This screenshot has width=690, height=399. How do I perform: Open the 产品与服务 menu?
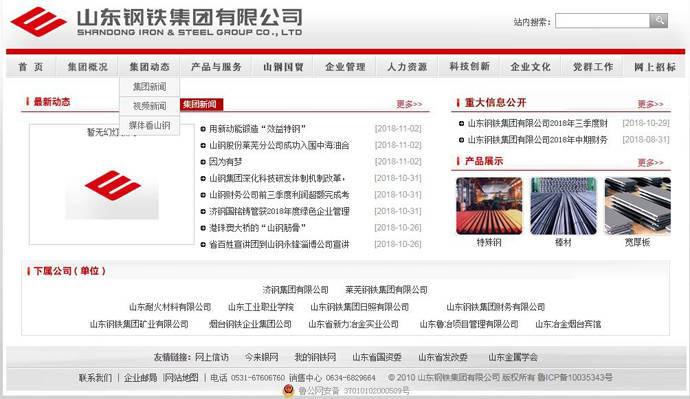[216, 67]
